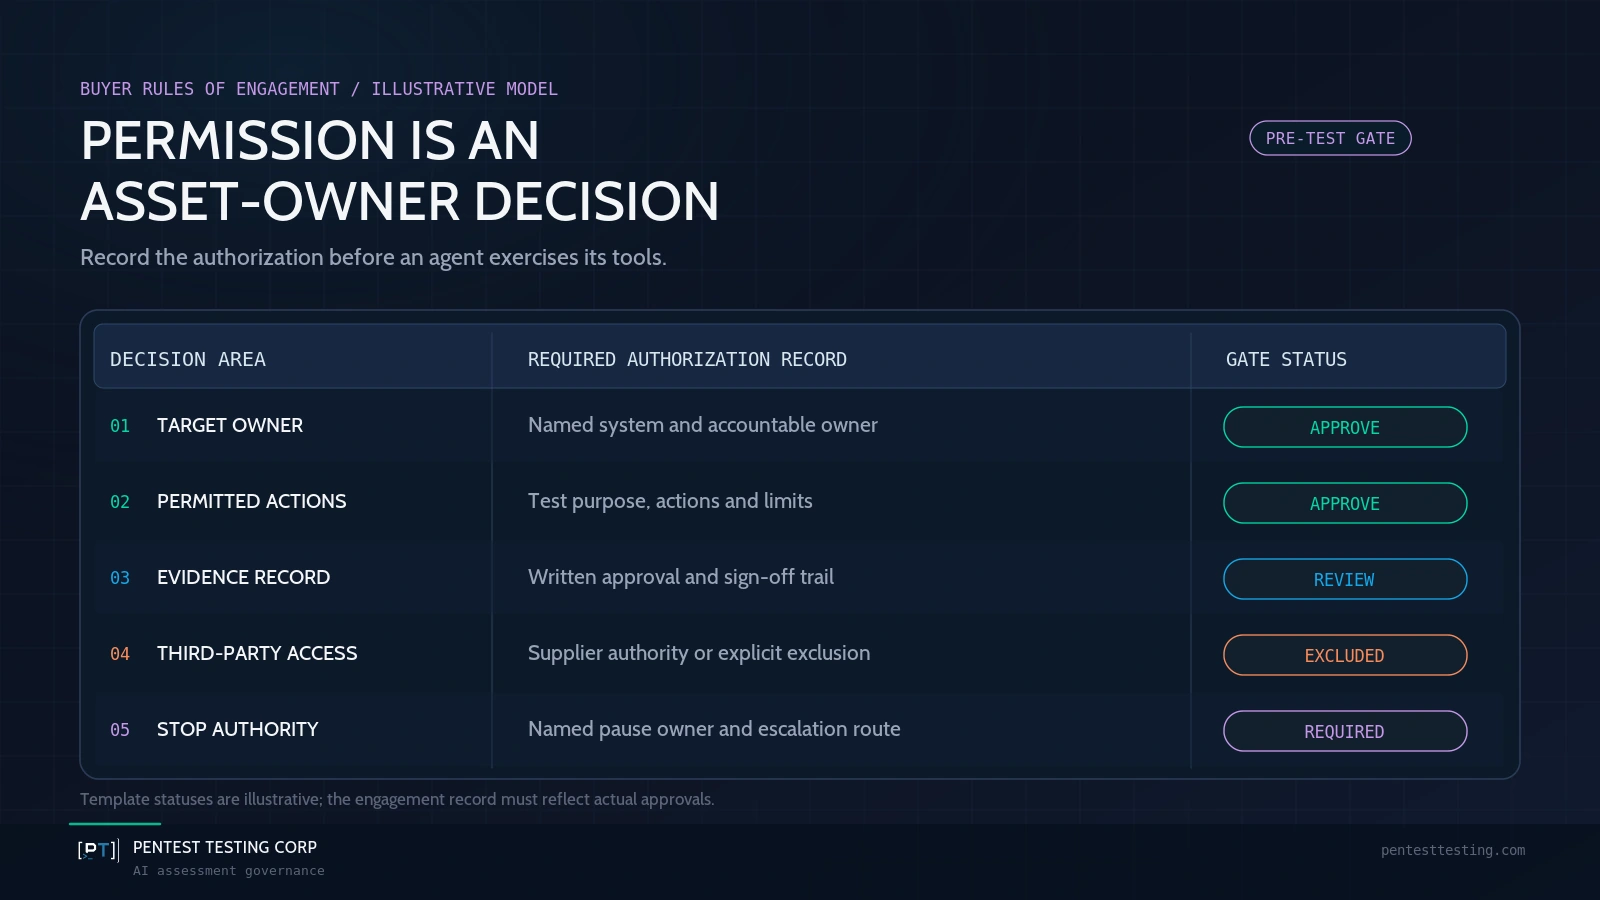Click the REQUIRED AUTHORIZATION RECORD column header
The image size is (1600, 900).
coord(687,359)
